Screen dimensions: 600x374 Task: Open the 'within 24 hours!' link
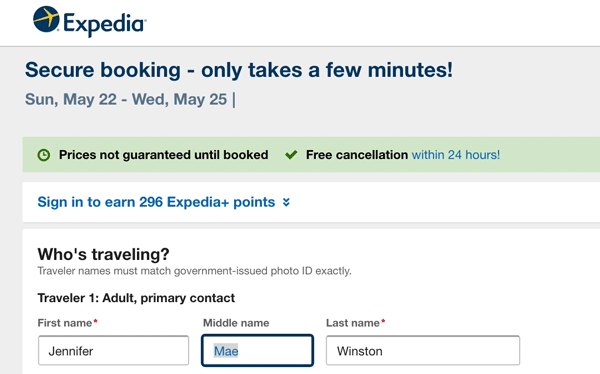(x=456, y=155)
